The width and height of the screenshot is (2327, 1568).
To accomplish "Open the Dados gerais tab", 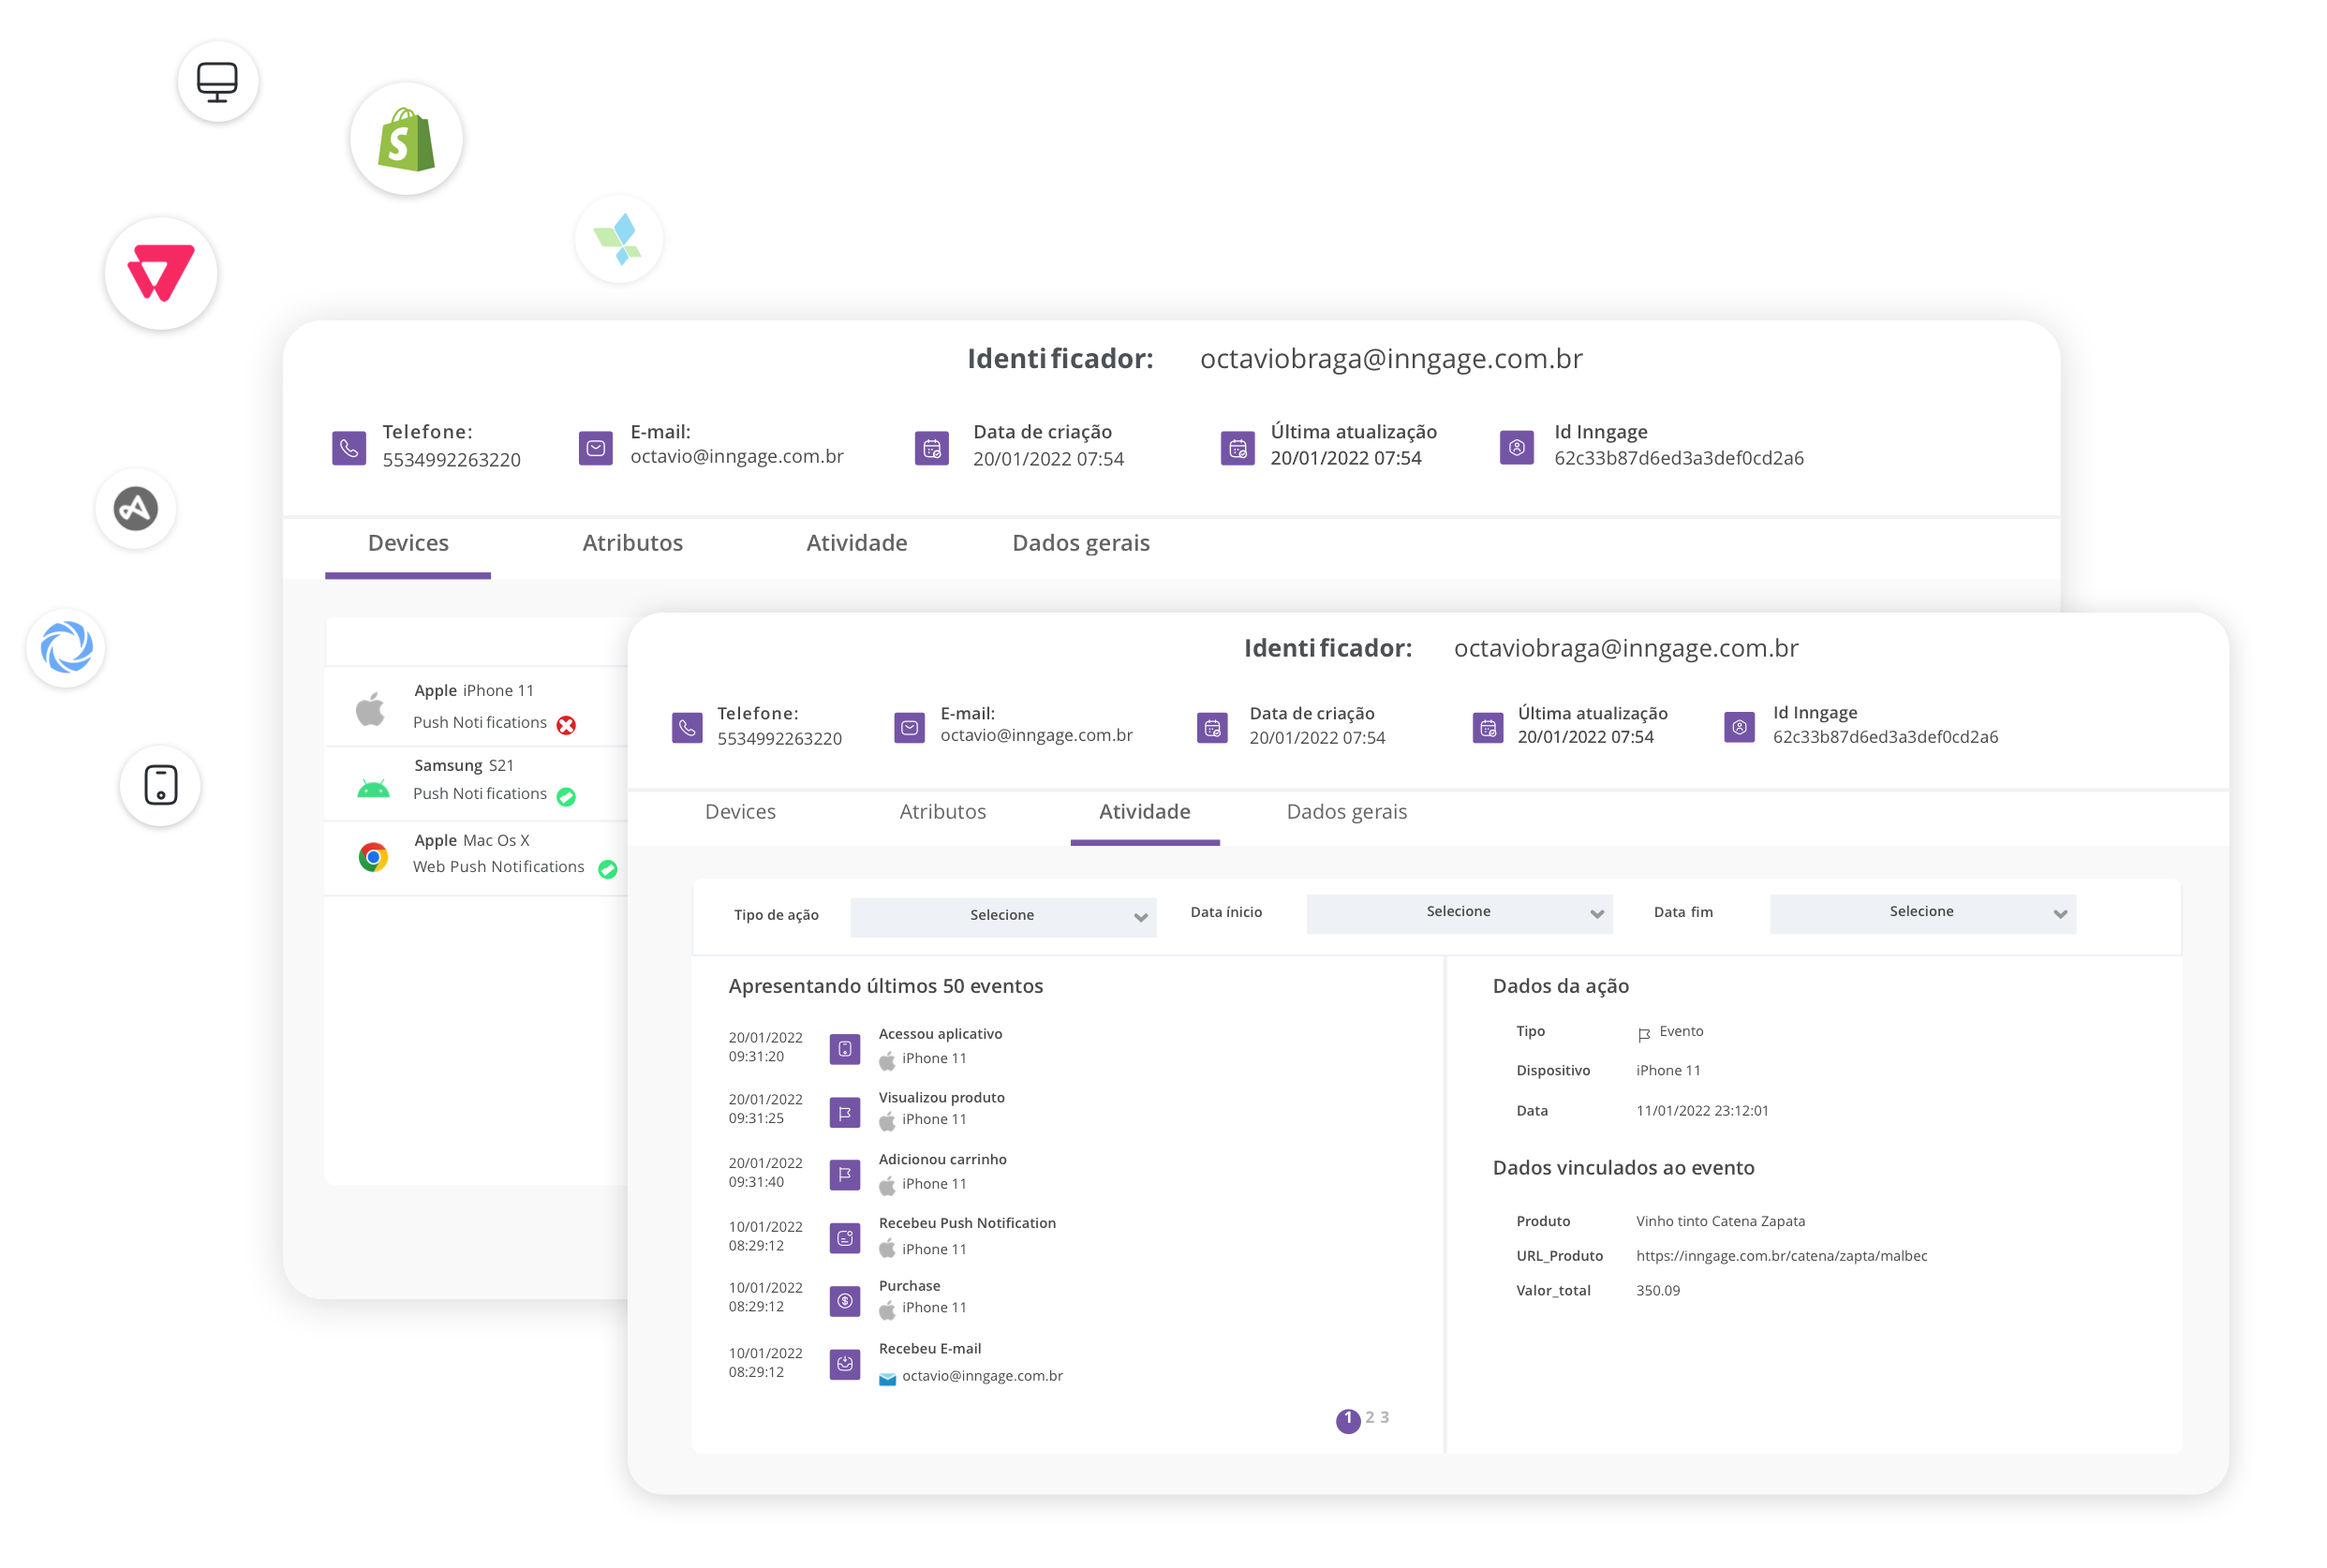I will point(1347,812).
